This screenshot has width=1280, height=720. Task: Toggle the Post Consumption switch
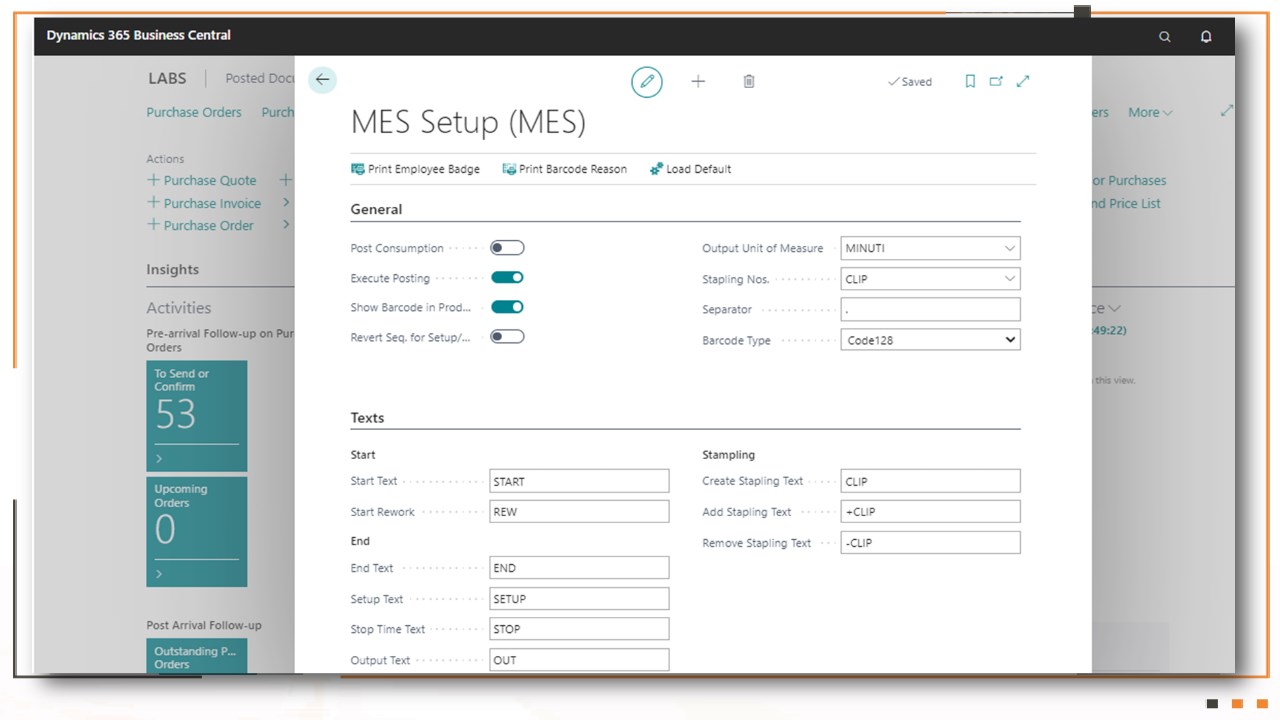pos(507,248)
